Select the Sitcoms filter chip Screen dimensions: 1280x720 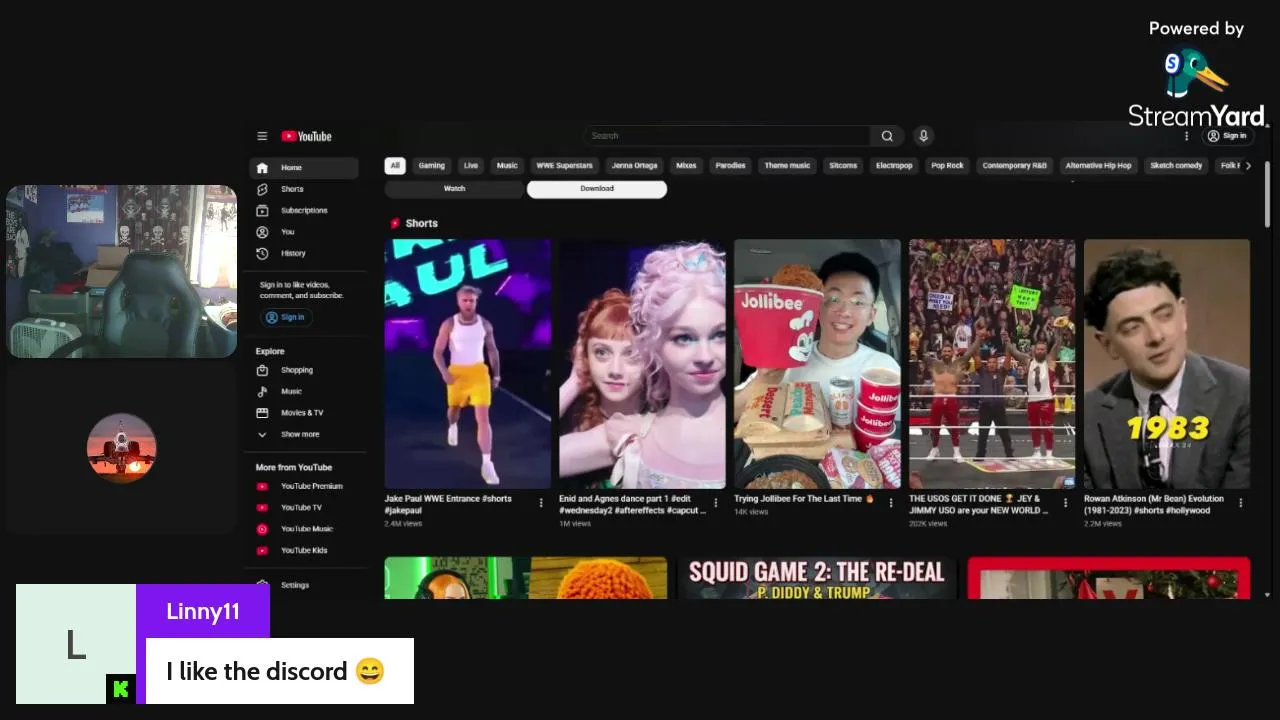point(843,166)
